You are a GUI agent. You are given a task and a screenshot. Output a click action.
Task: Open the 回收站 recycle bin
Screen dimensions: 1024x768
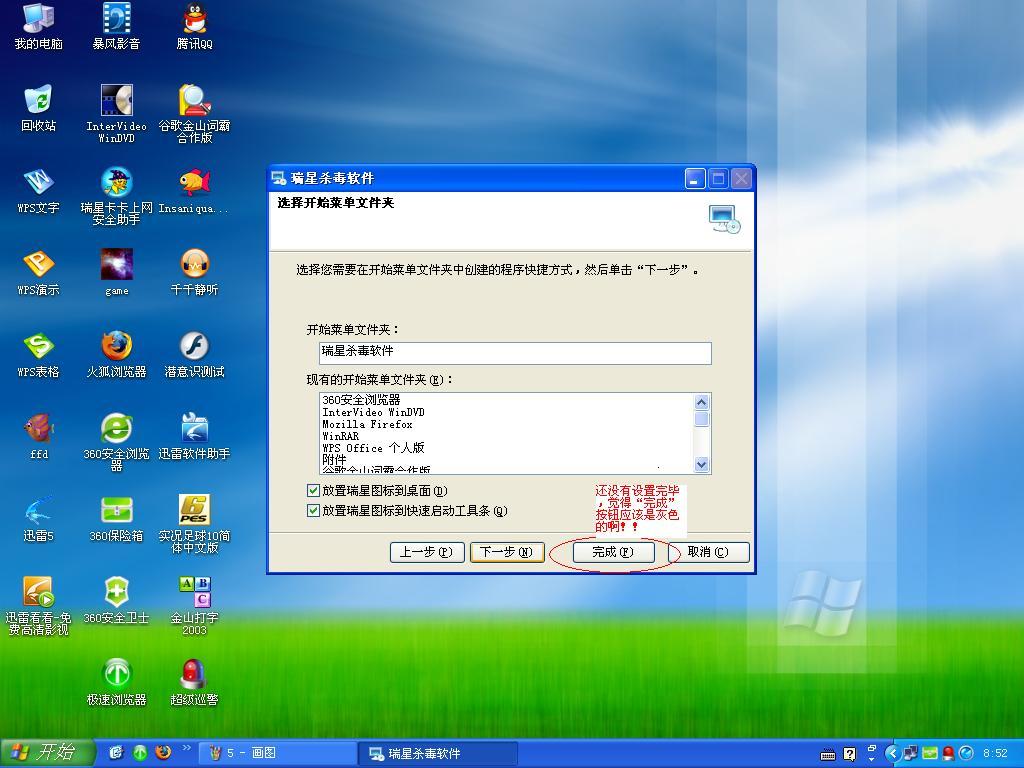(x=38, y=108)
